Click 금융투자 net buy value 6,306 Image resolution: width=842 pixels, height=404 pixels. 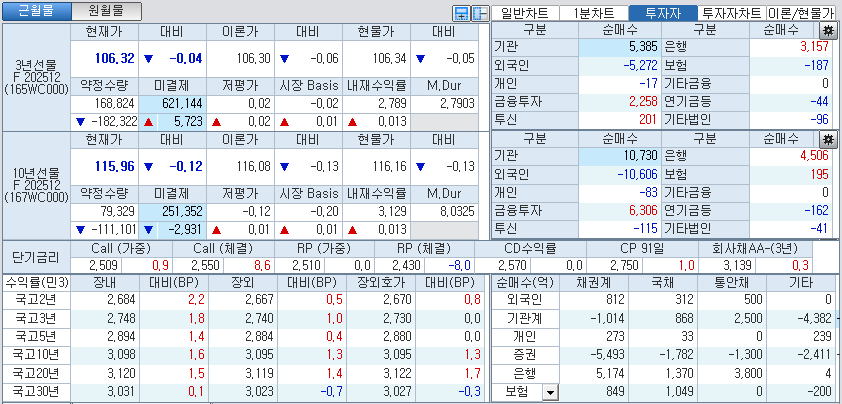tap(643, 211)
